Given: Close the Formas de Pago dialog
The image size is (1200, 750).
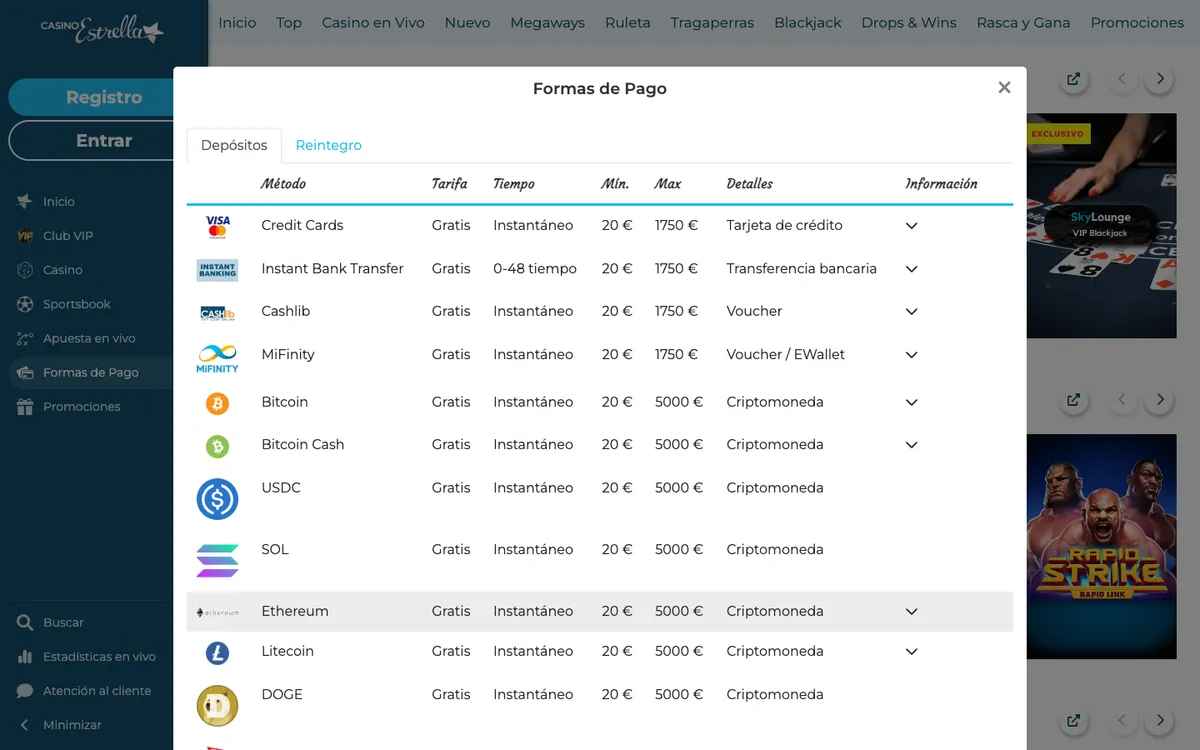Looking at the screenshot, I should pos(1004,88).
